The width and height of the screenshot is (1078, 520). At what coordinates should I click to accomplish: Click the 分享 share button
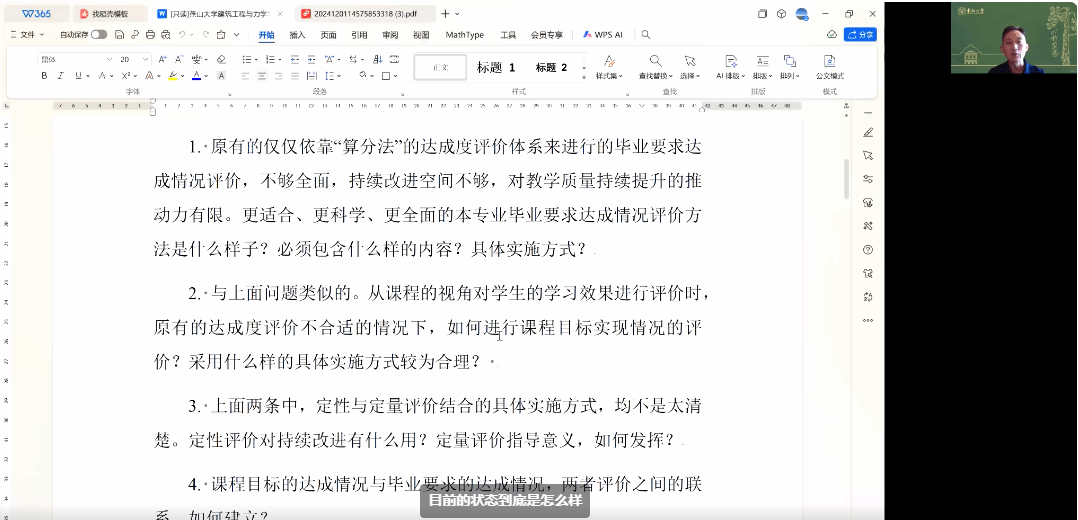(860, 34)
